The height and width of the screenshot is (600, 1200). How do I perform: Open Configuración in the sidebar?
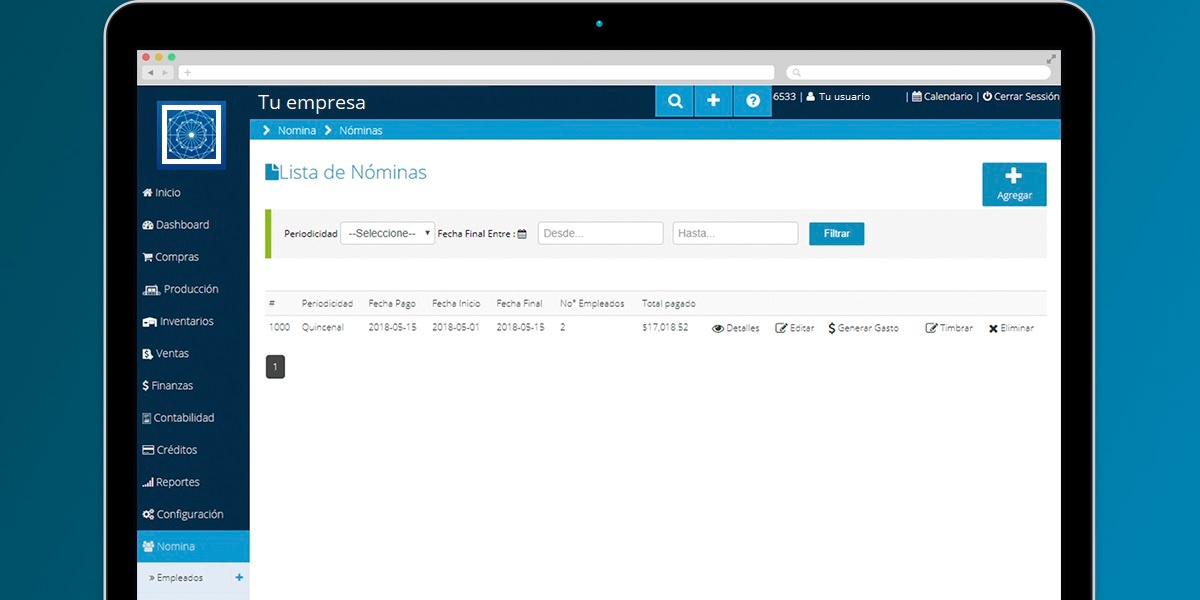point(183,514)
